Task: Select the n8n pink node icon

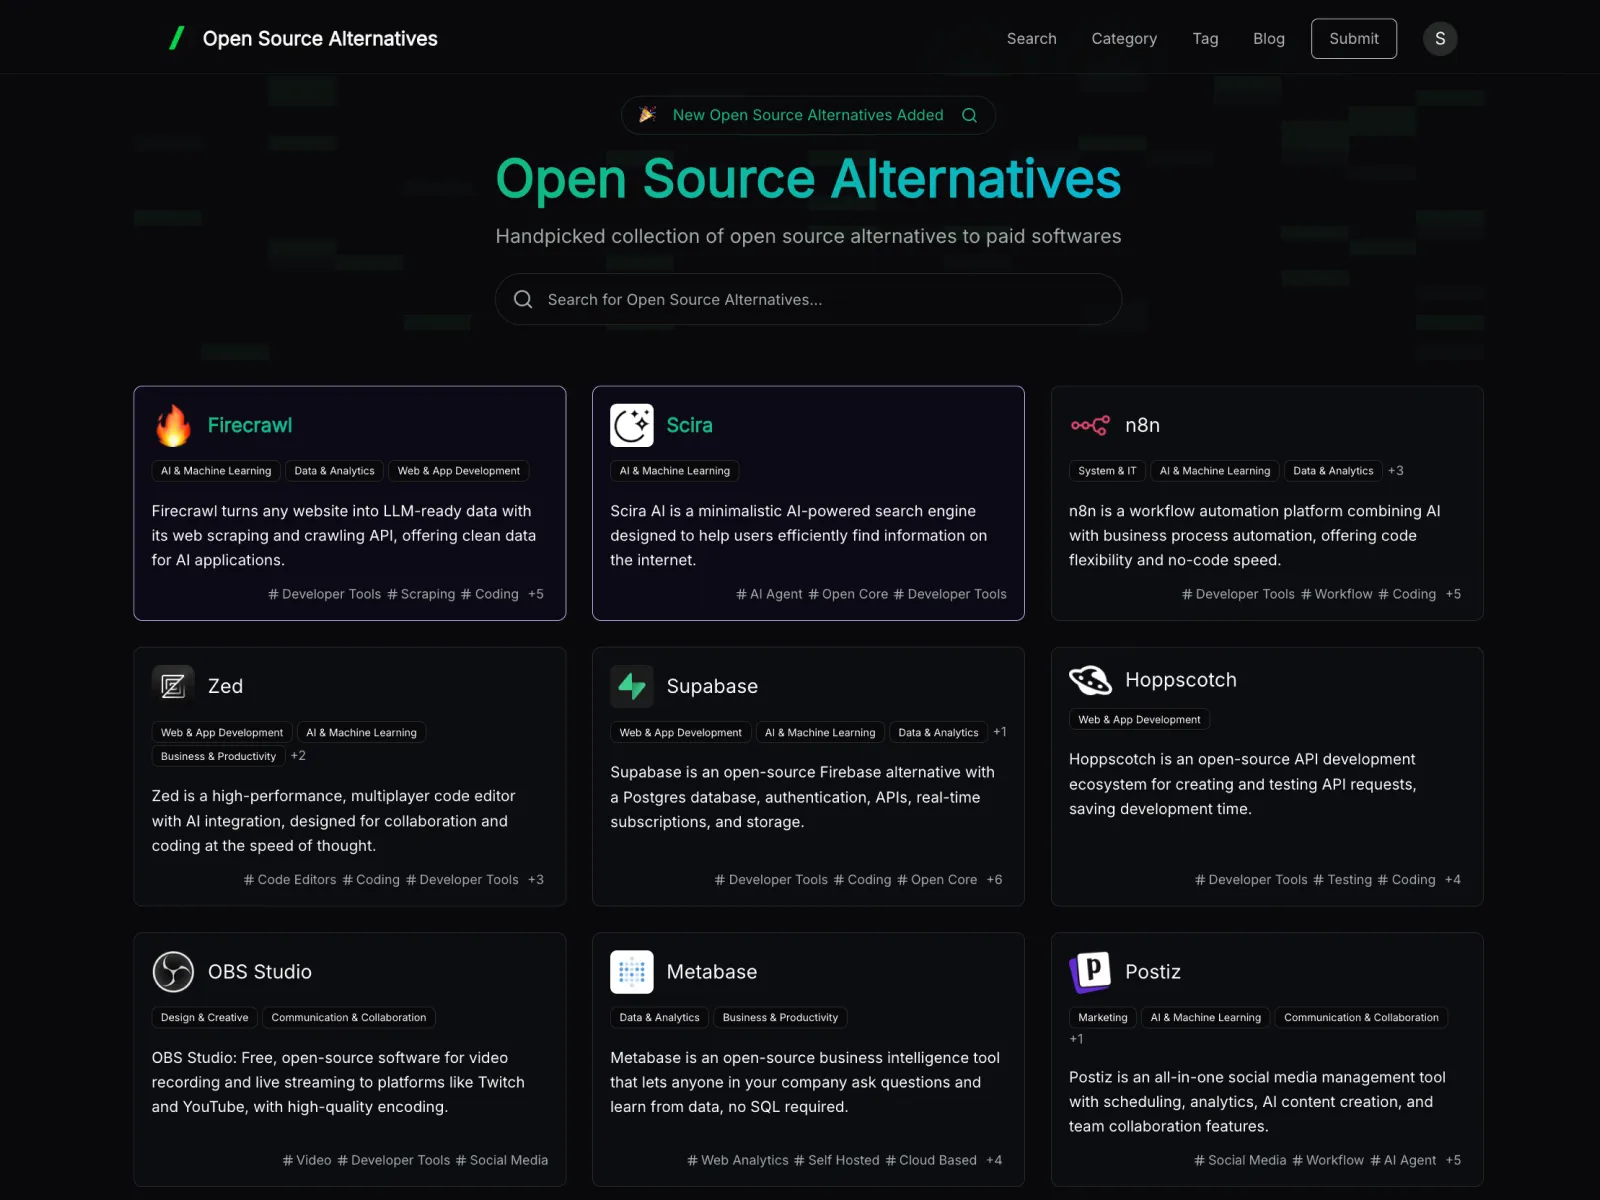Action: pyautogui.click(x=1090, y=426)
